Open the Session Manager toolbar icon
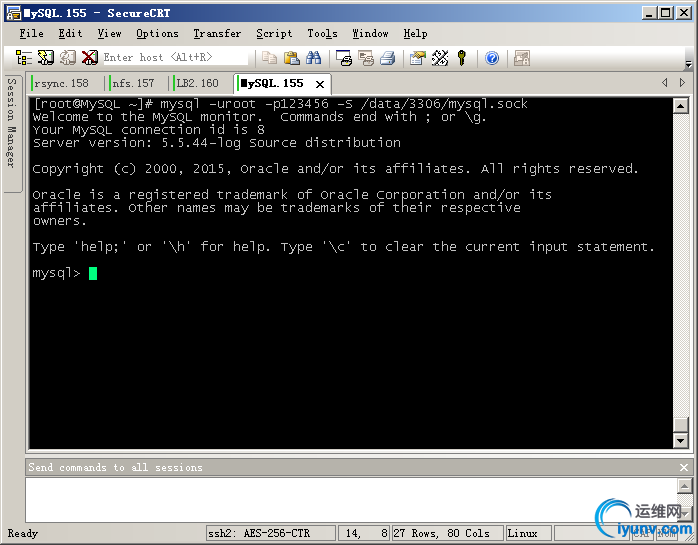Screen dimensions: 698x545 24,58
